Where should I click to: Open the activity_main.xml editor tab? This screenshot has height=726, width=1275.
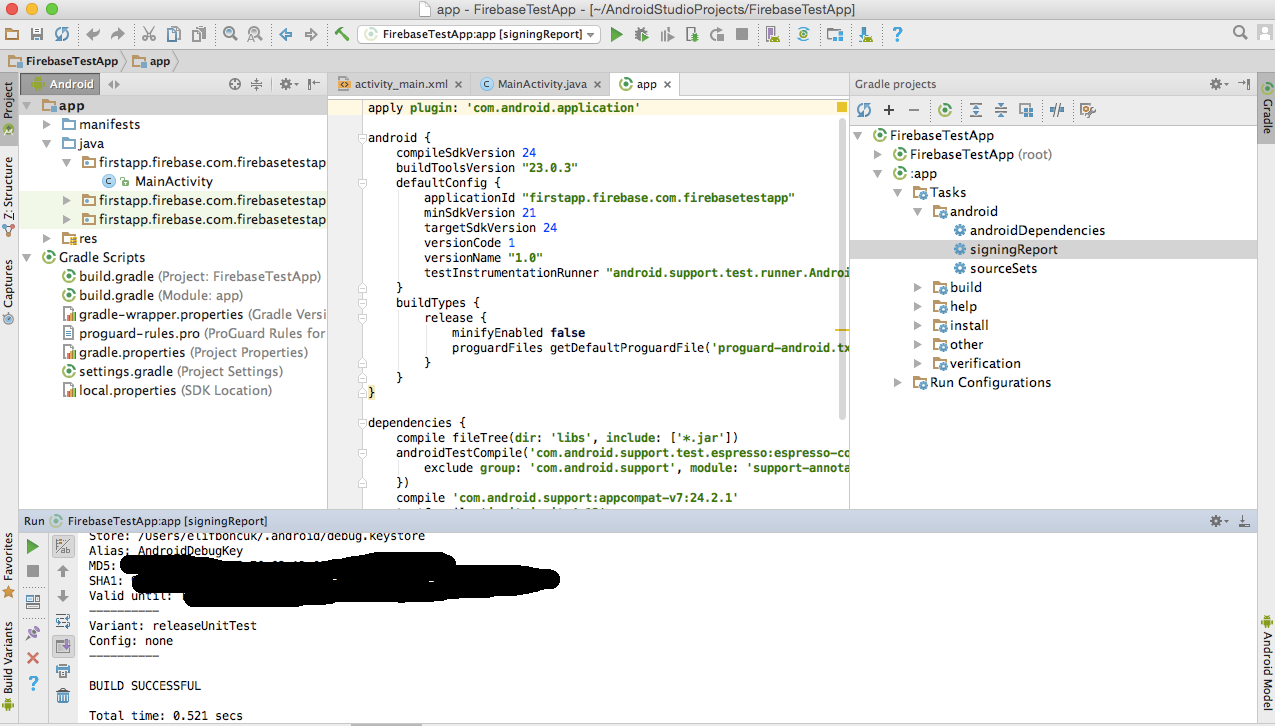[x=400, y=84]
